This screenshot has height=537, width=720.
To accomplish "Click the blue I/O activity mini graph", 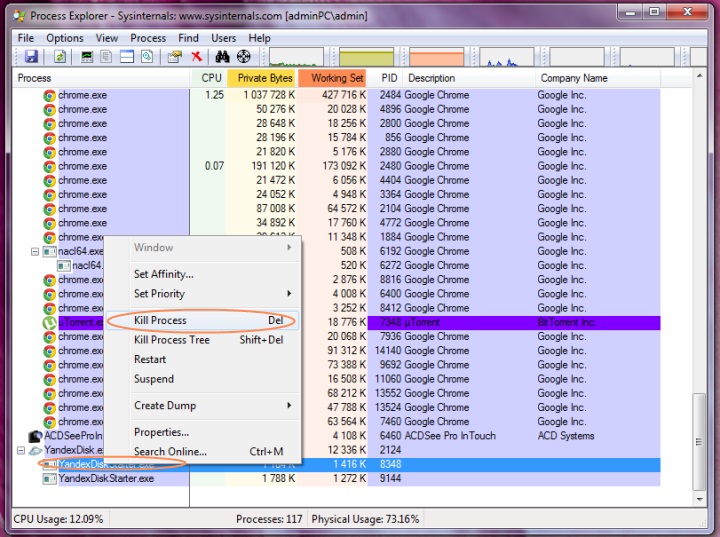I will point(506,57).
